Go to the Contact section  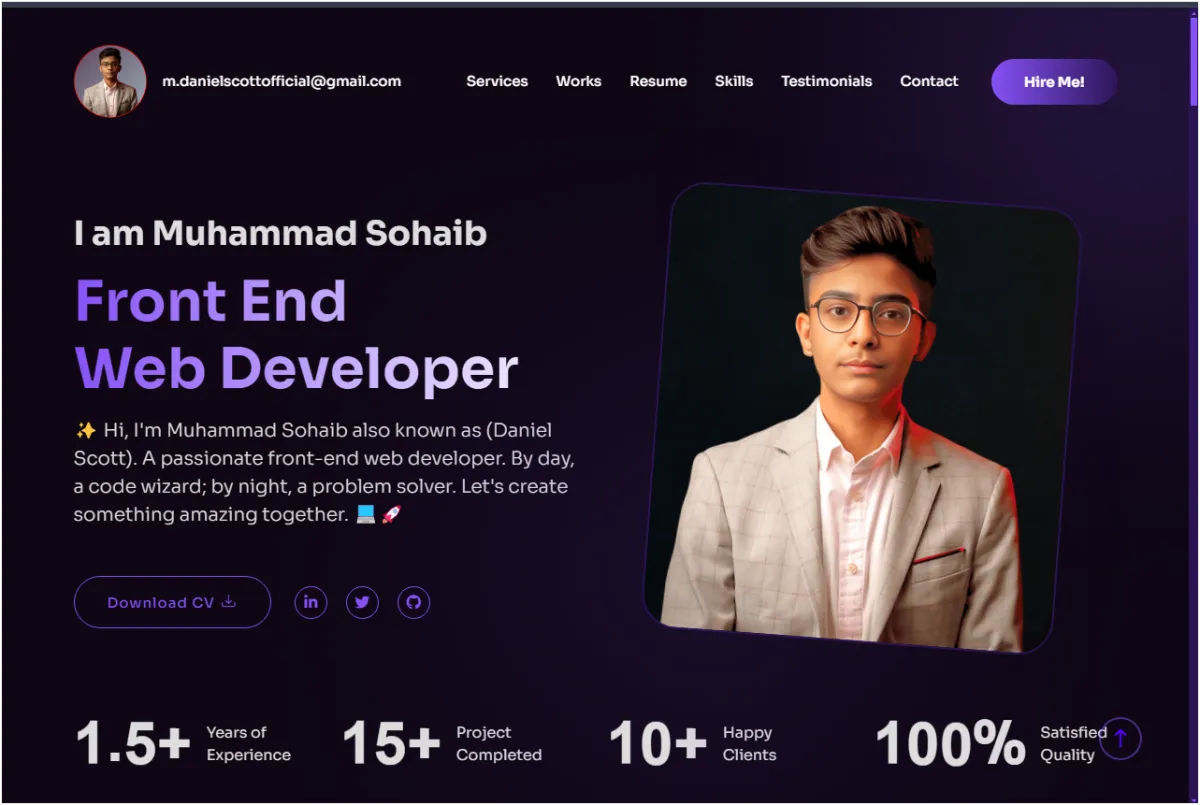click(929, 81)
